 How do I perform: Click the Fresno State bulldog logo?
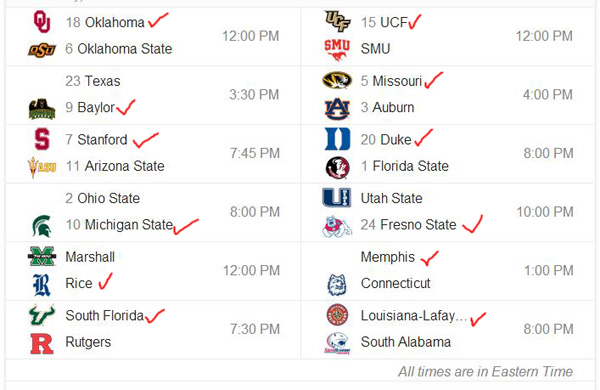click(337, 227)
